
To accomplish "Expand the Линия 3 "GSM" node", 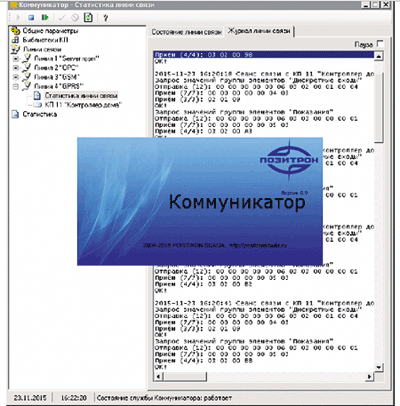I will 16,77.
